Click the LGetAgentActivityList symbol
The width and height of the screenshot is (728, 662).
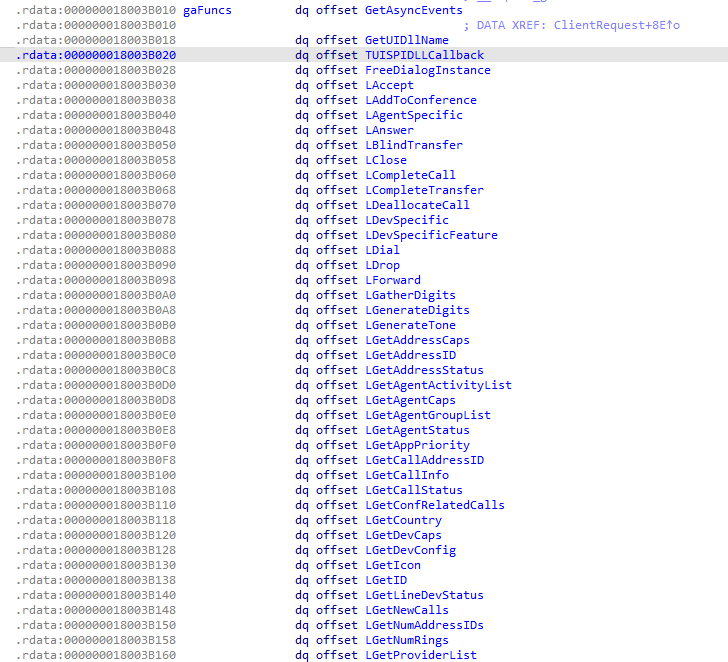pyautogui.click(x=438, y=385)
